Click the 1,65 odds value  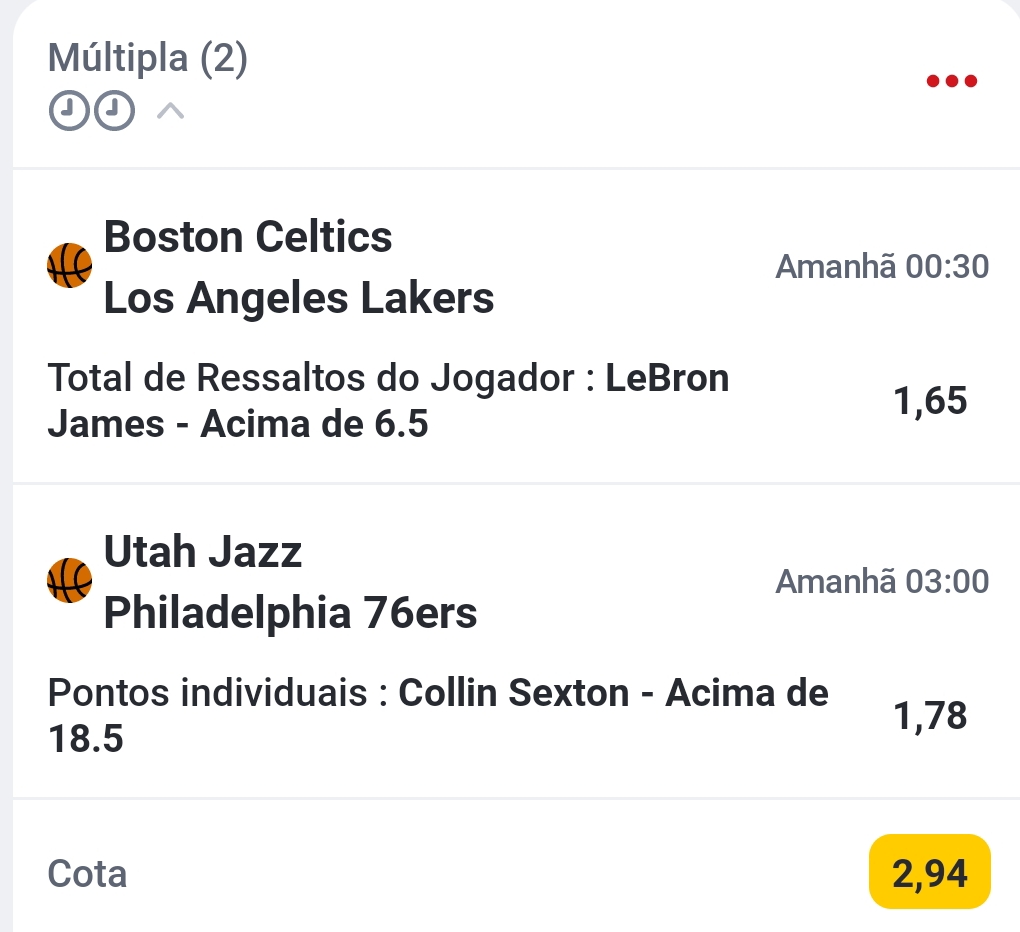click(x=930, y=401)
